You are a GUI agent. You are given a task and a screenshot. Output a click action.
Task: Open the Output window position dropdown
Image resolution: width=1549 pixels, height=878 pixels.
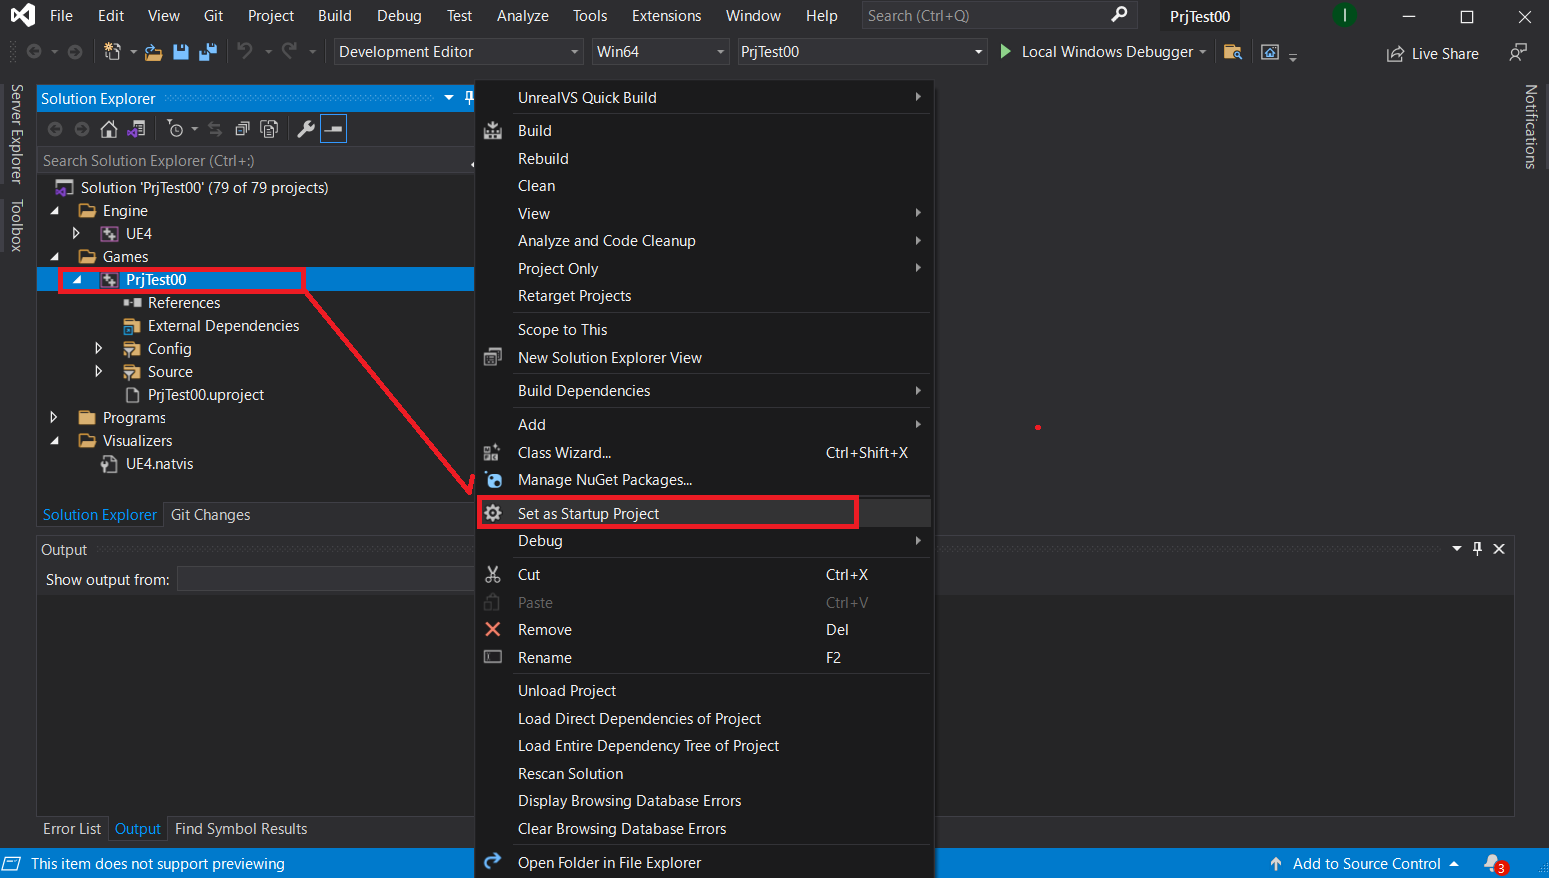pos(1457,549)
